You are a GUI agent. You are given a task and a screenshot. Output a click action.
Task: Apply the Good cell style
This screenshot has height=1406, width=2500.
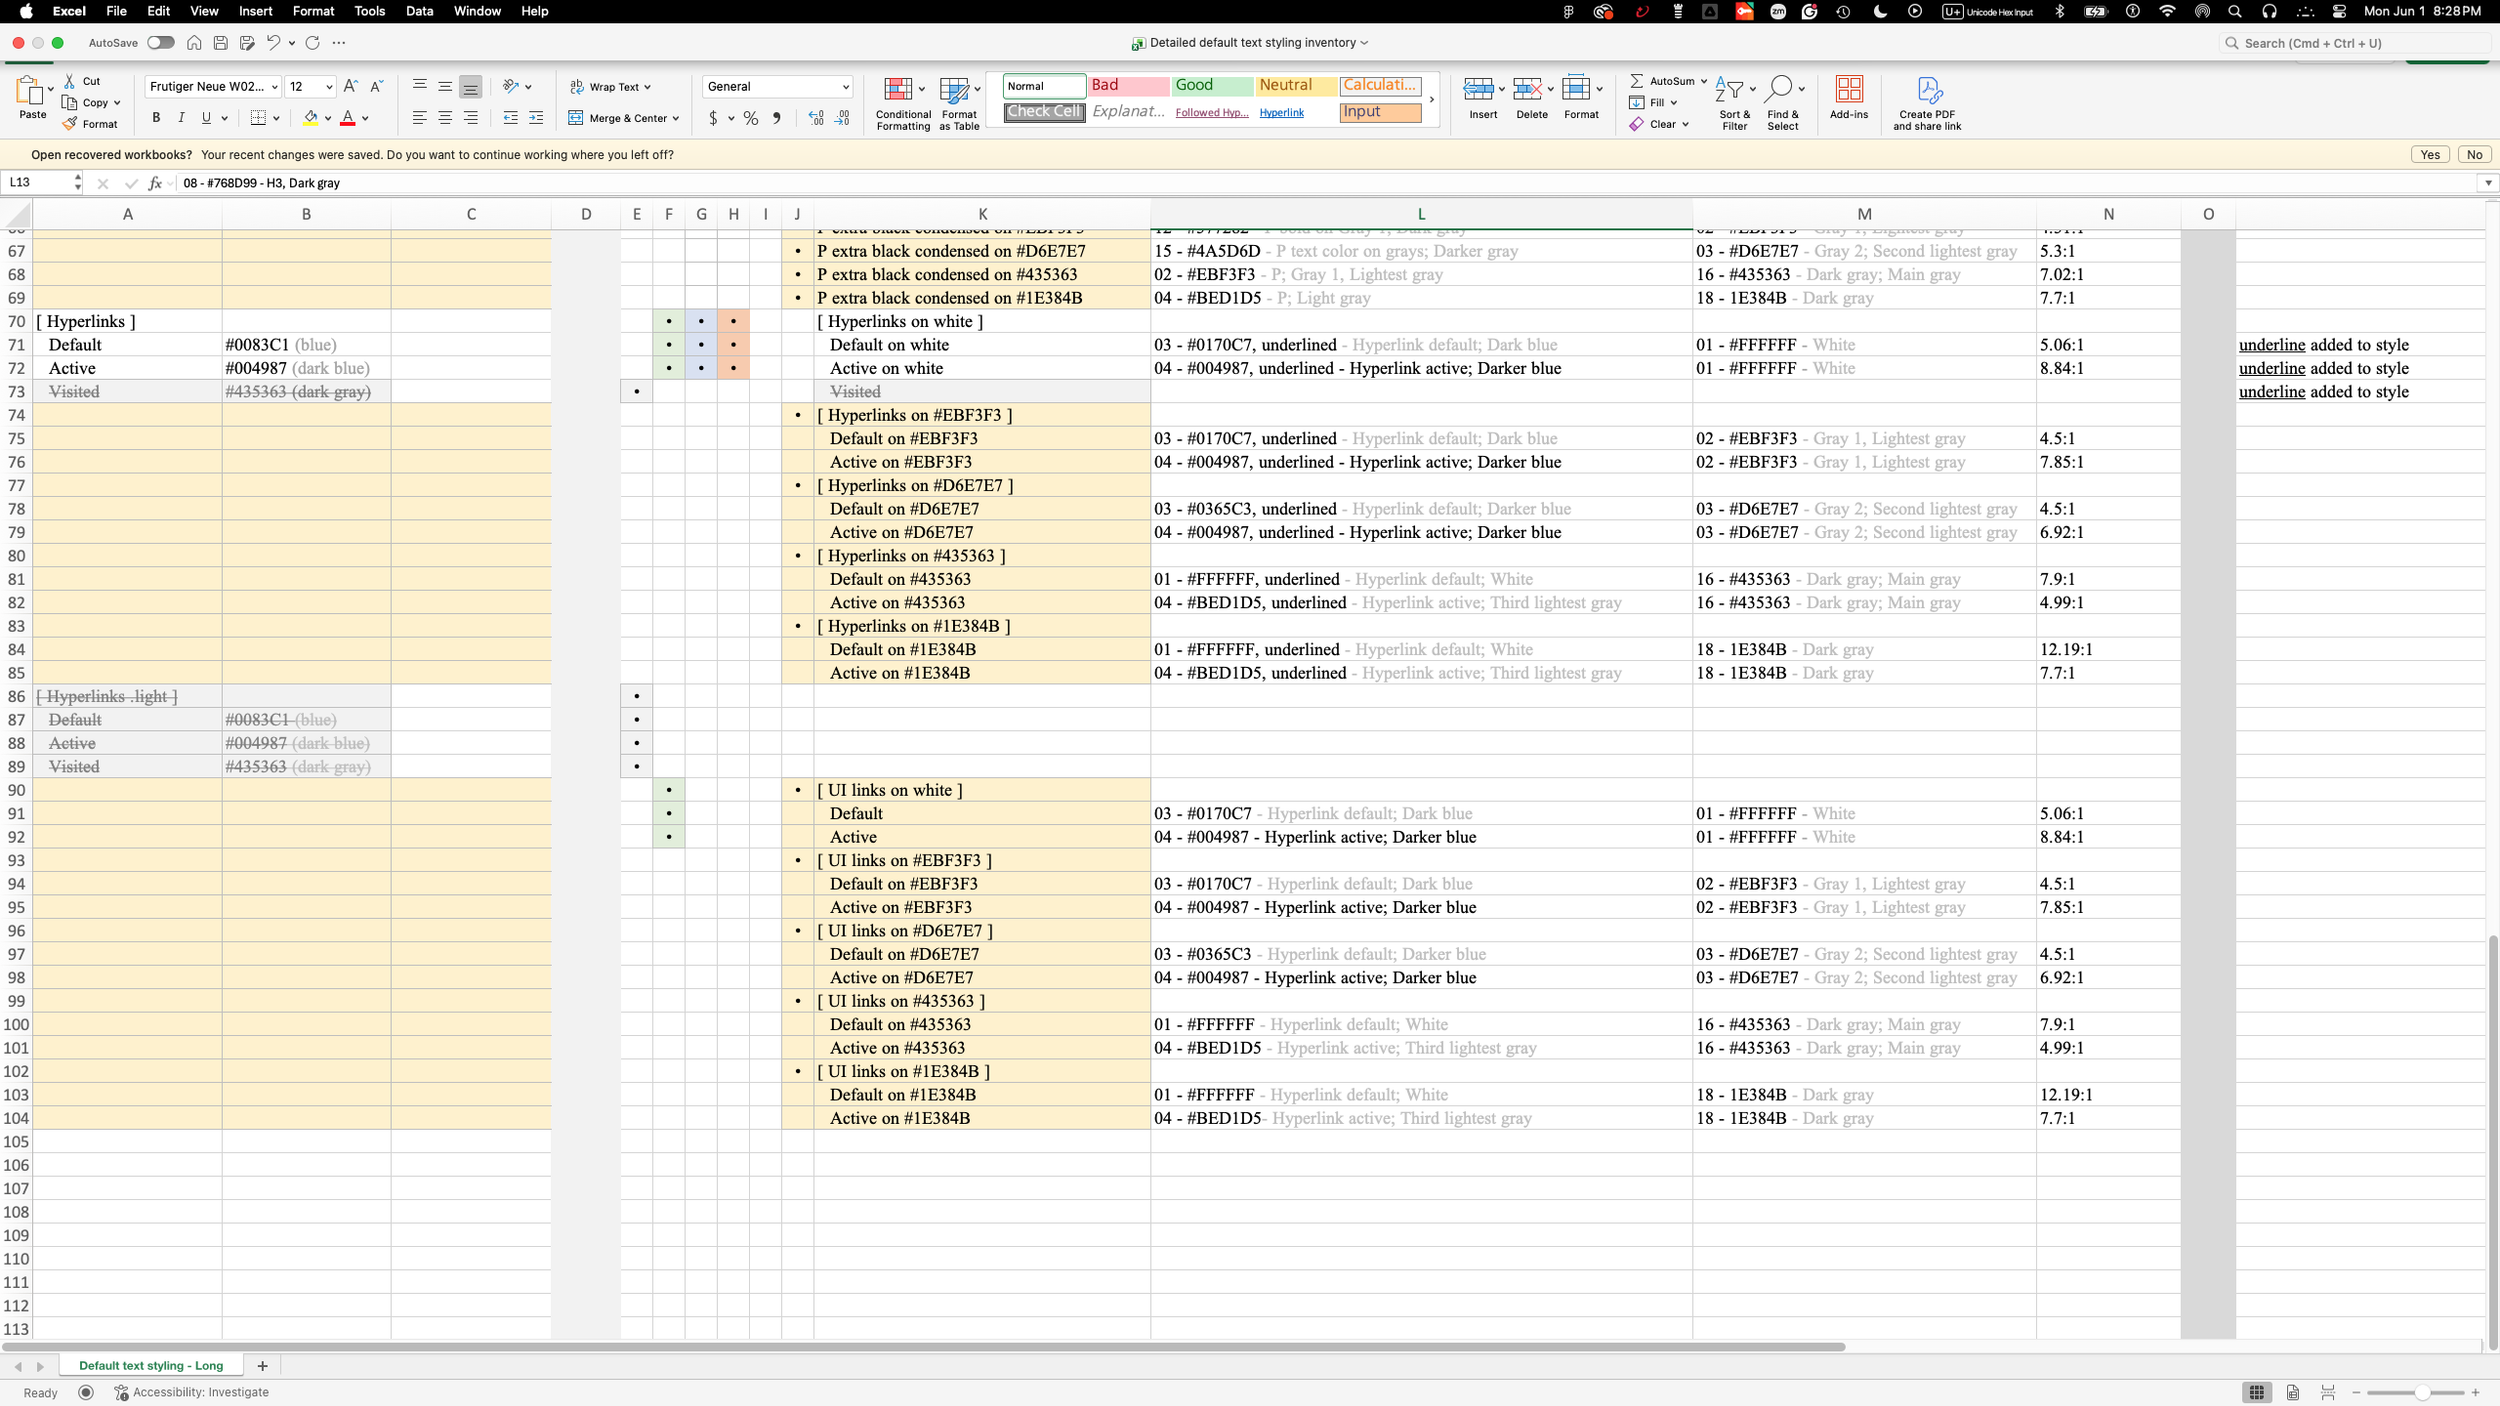pyautogui.click(x=1211, y=86)
